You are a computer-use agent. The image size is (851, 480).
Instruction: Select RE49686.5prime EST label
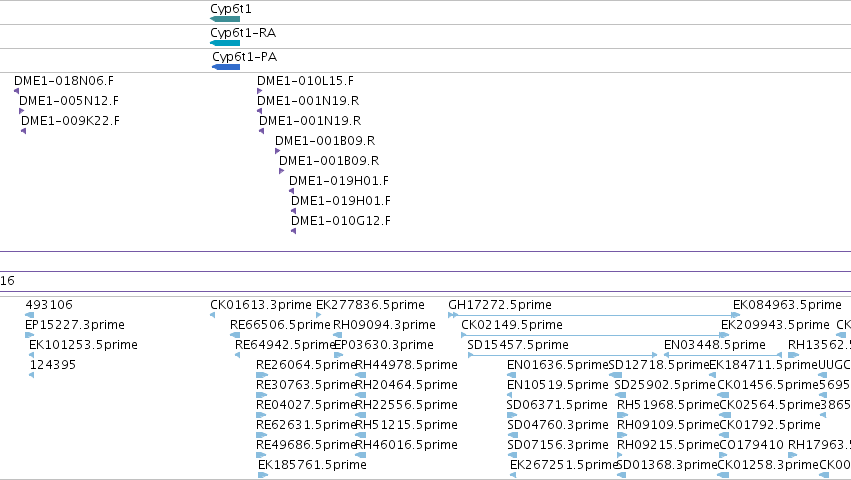point(306,446)
